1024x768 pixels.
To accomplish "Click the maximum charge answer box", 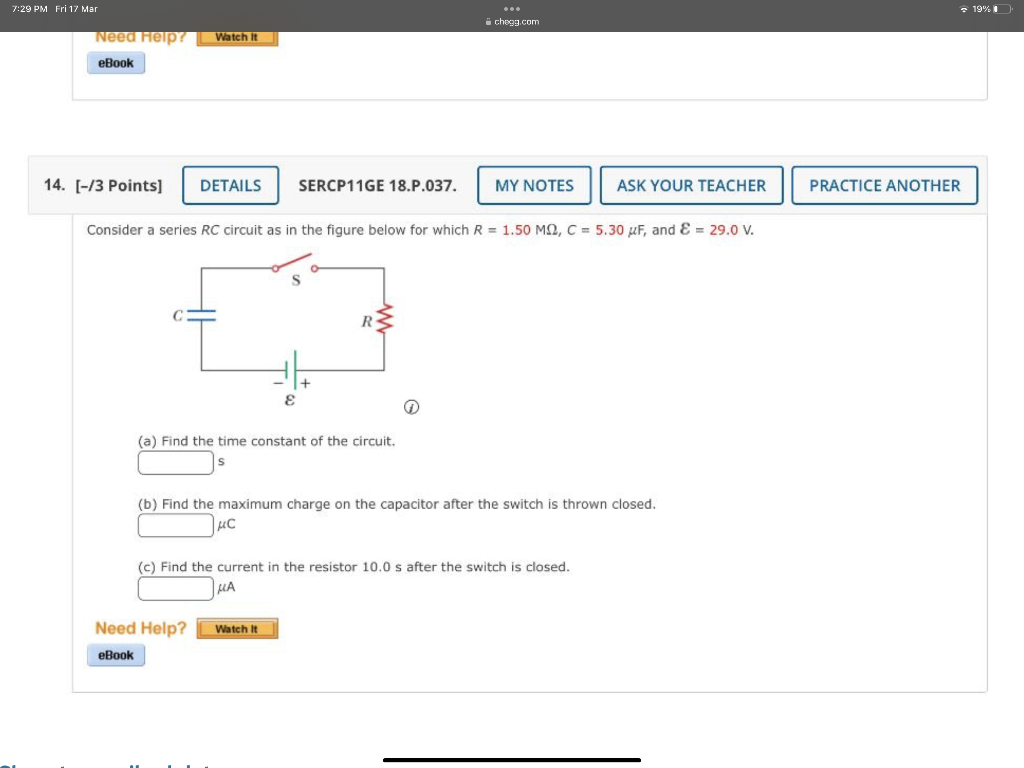I will [x=175, y=525].
